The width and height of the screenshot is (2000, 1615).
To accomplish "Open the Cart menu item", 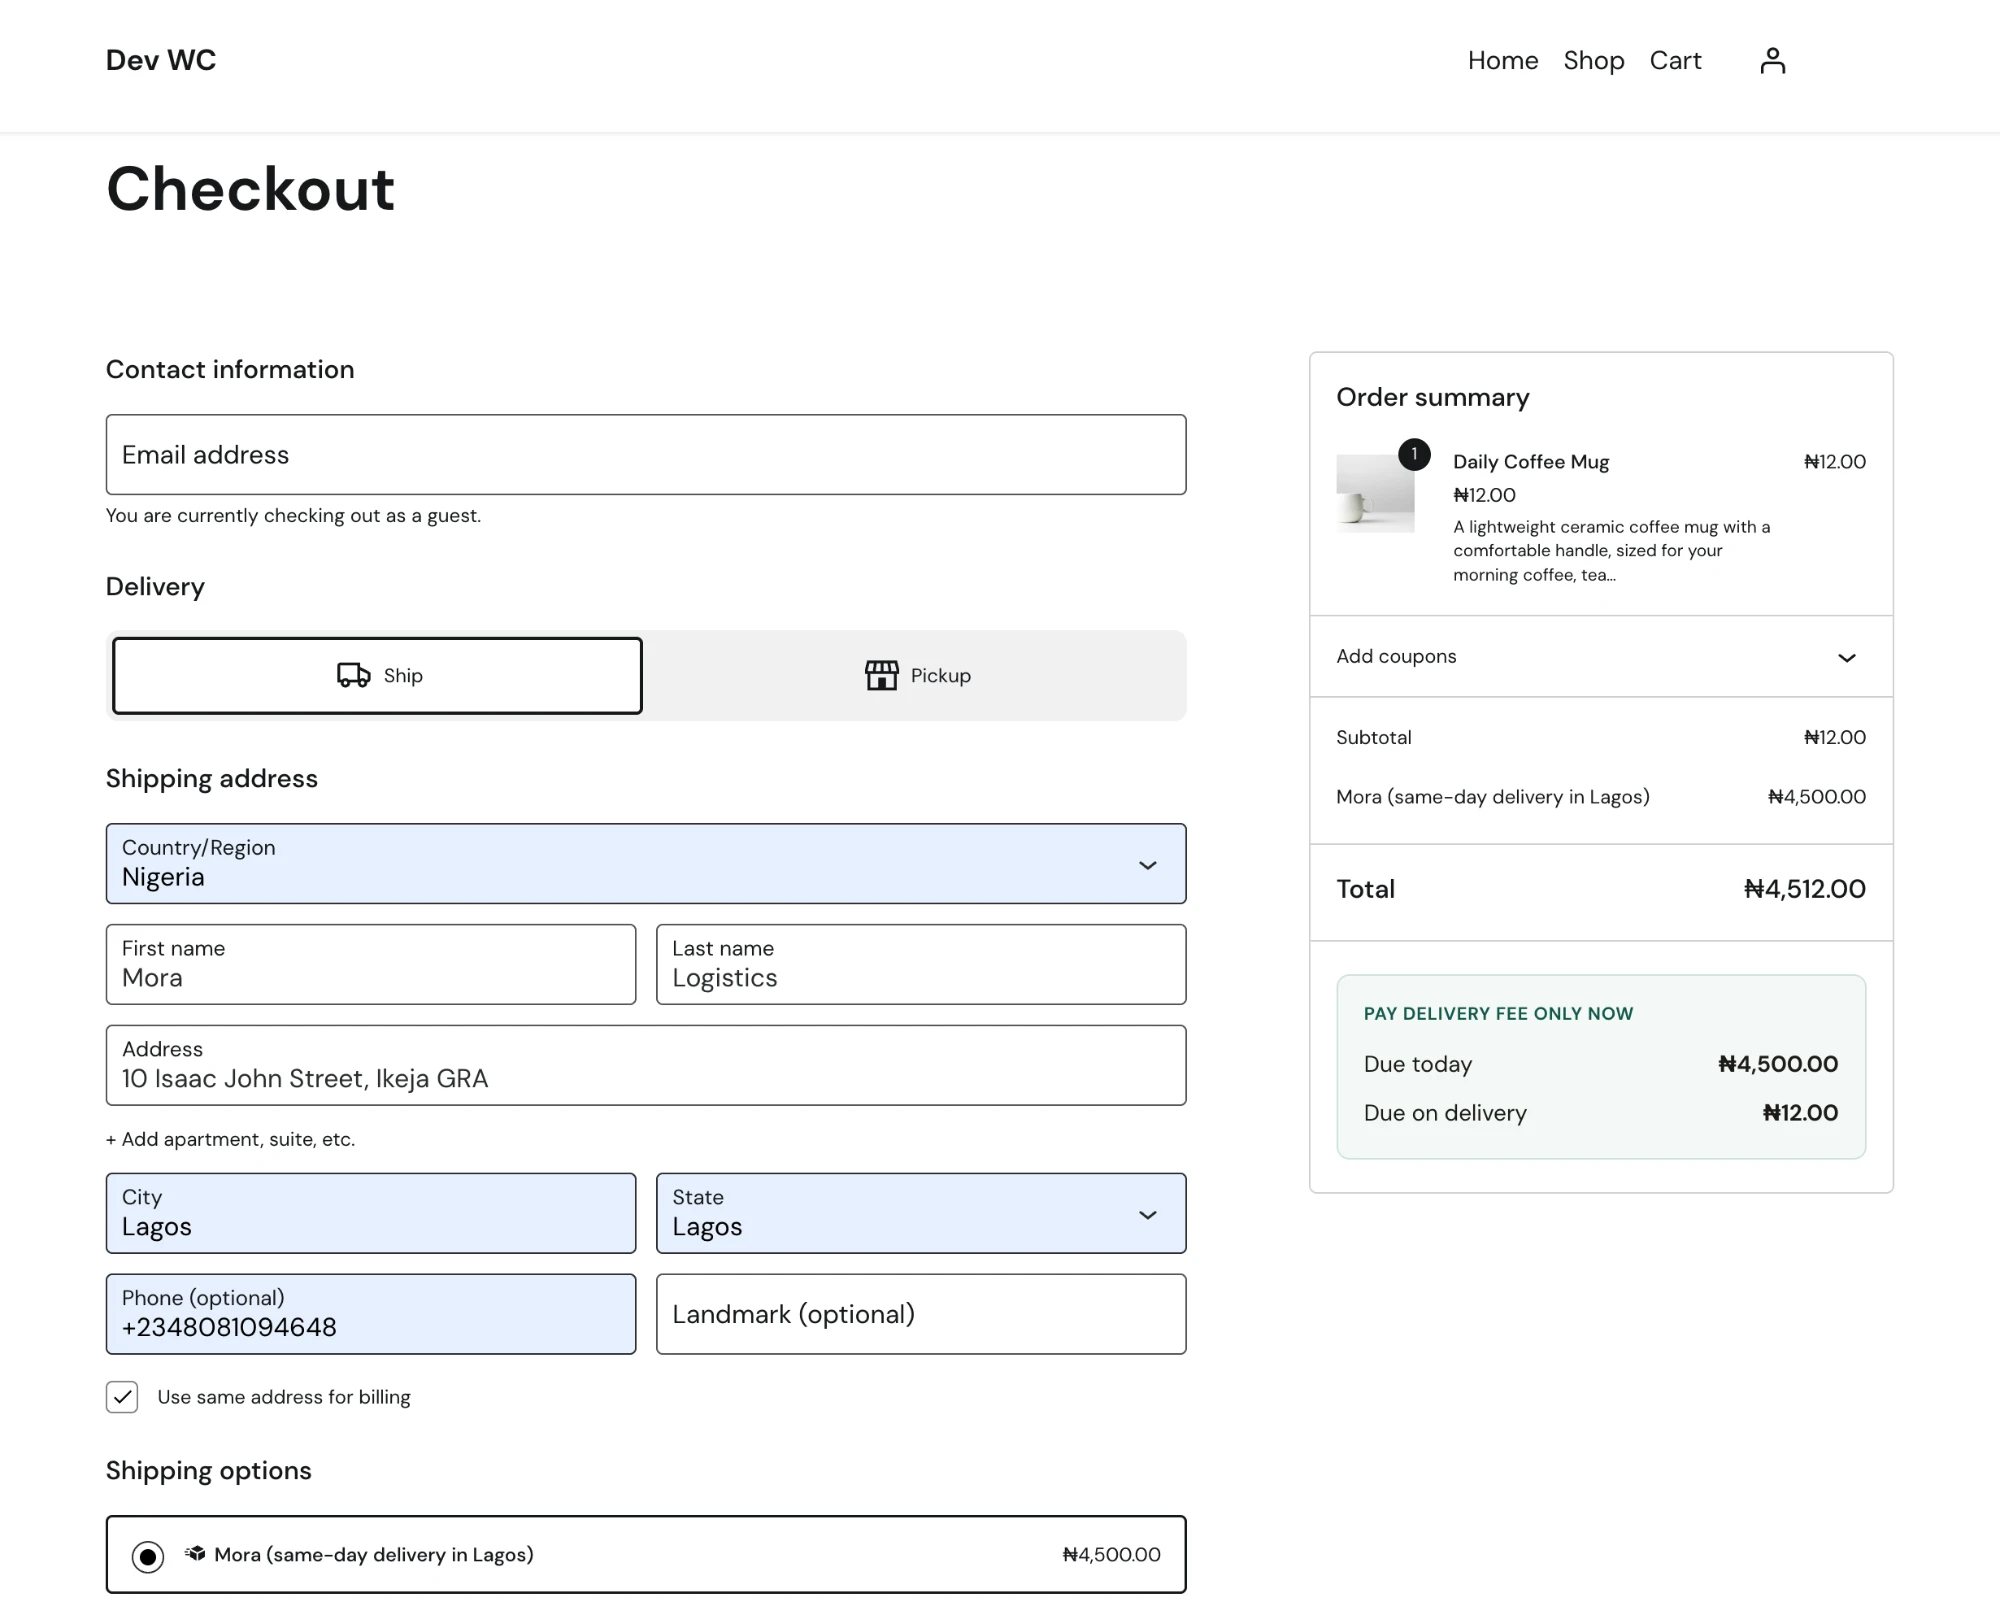I will 1675,61.
